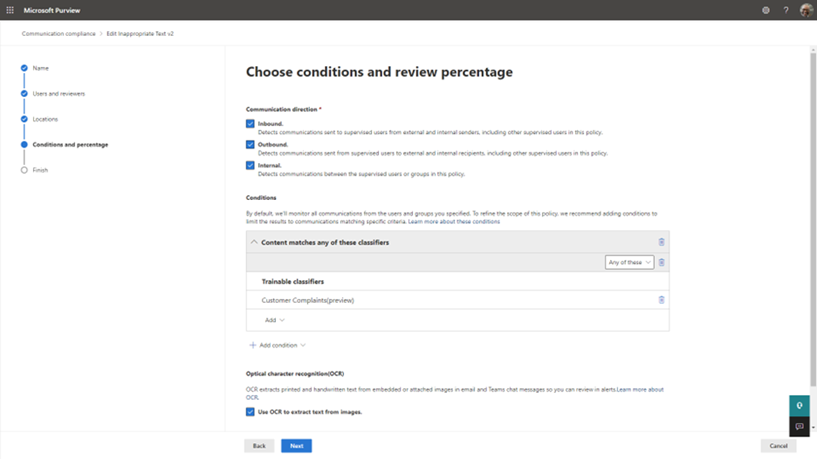
Task: Click the Next button
Action: [x=296, y=446]
